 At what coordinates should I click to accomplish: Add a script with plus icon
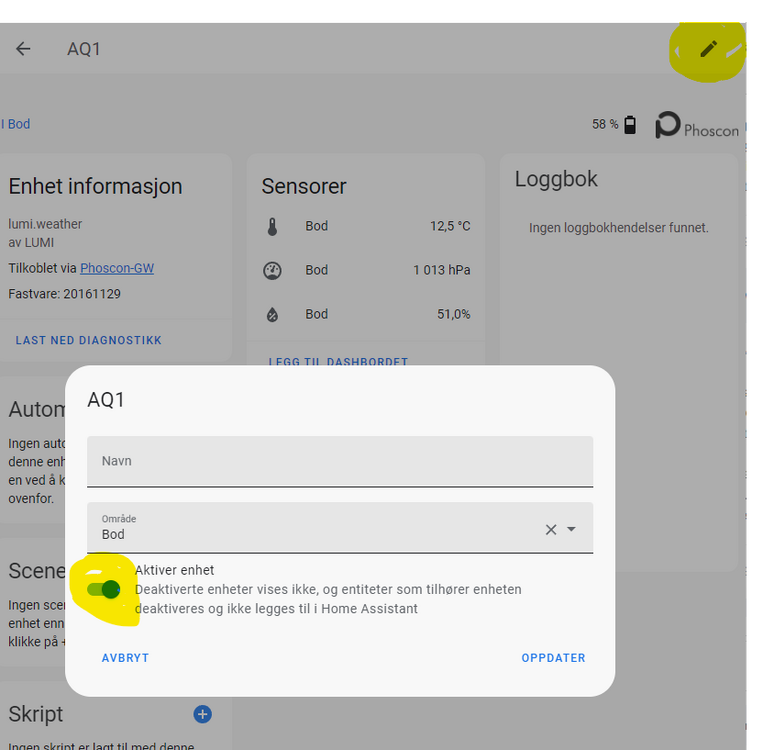click(x=202, y=714)
